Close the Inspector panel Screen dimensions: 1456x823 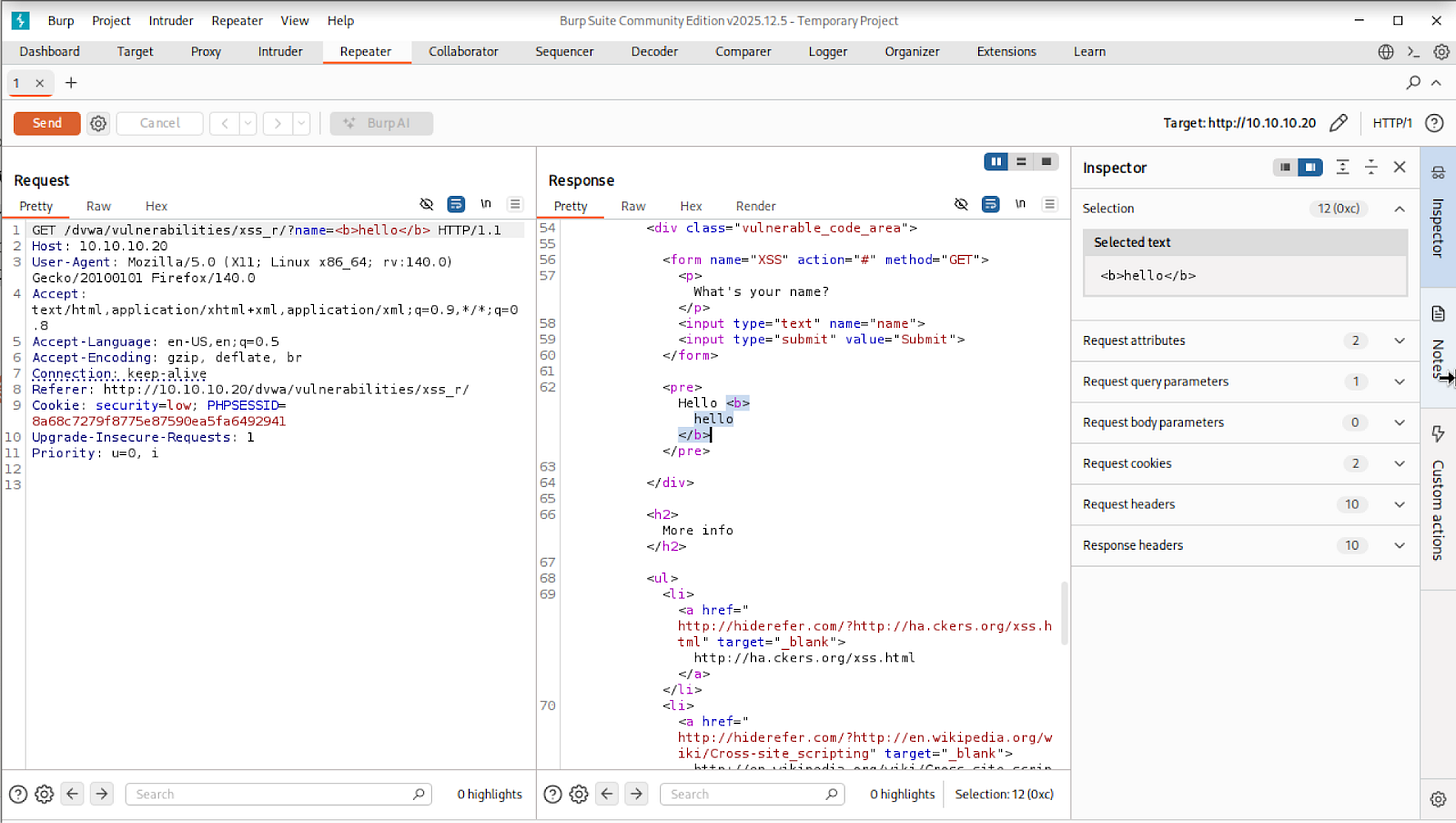pos(1400,167)
